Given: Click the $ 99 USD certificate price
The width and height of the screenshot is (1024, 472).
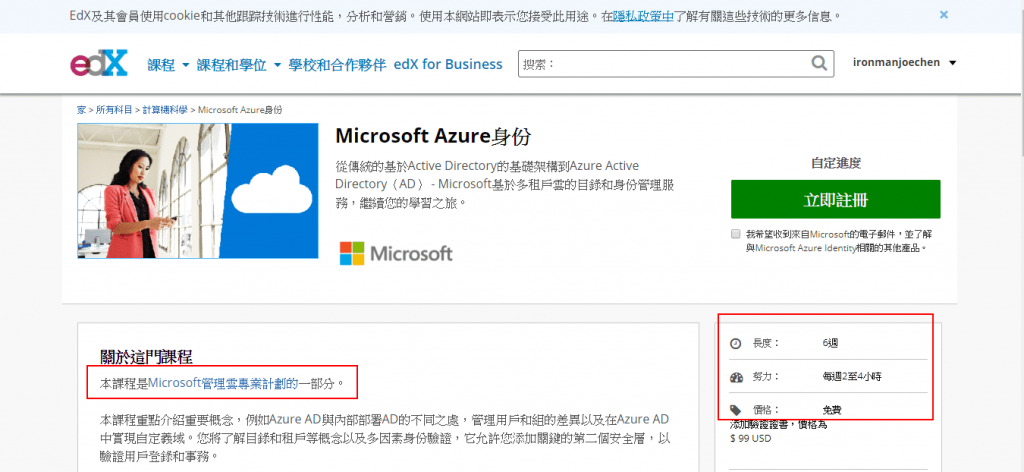Looking at the screenshot, I should click(750, 439).
